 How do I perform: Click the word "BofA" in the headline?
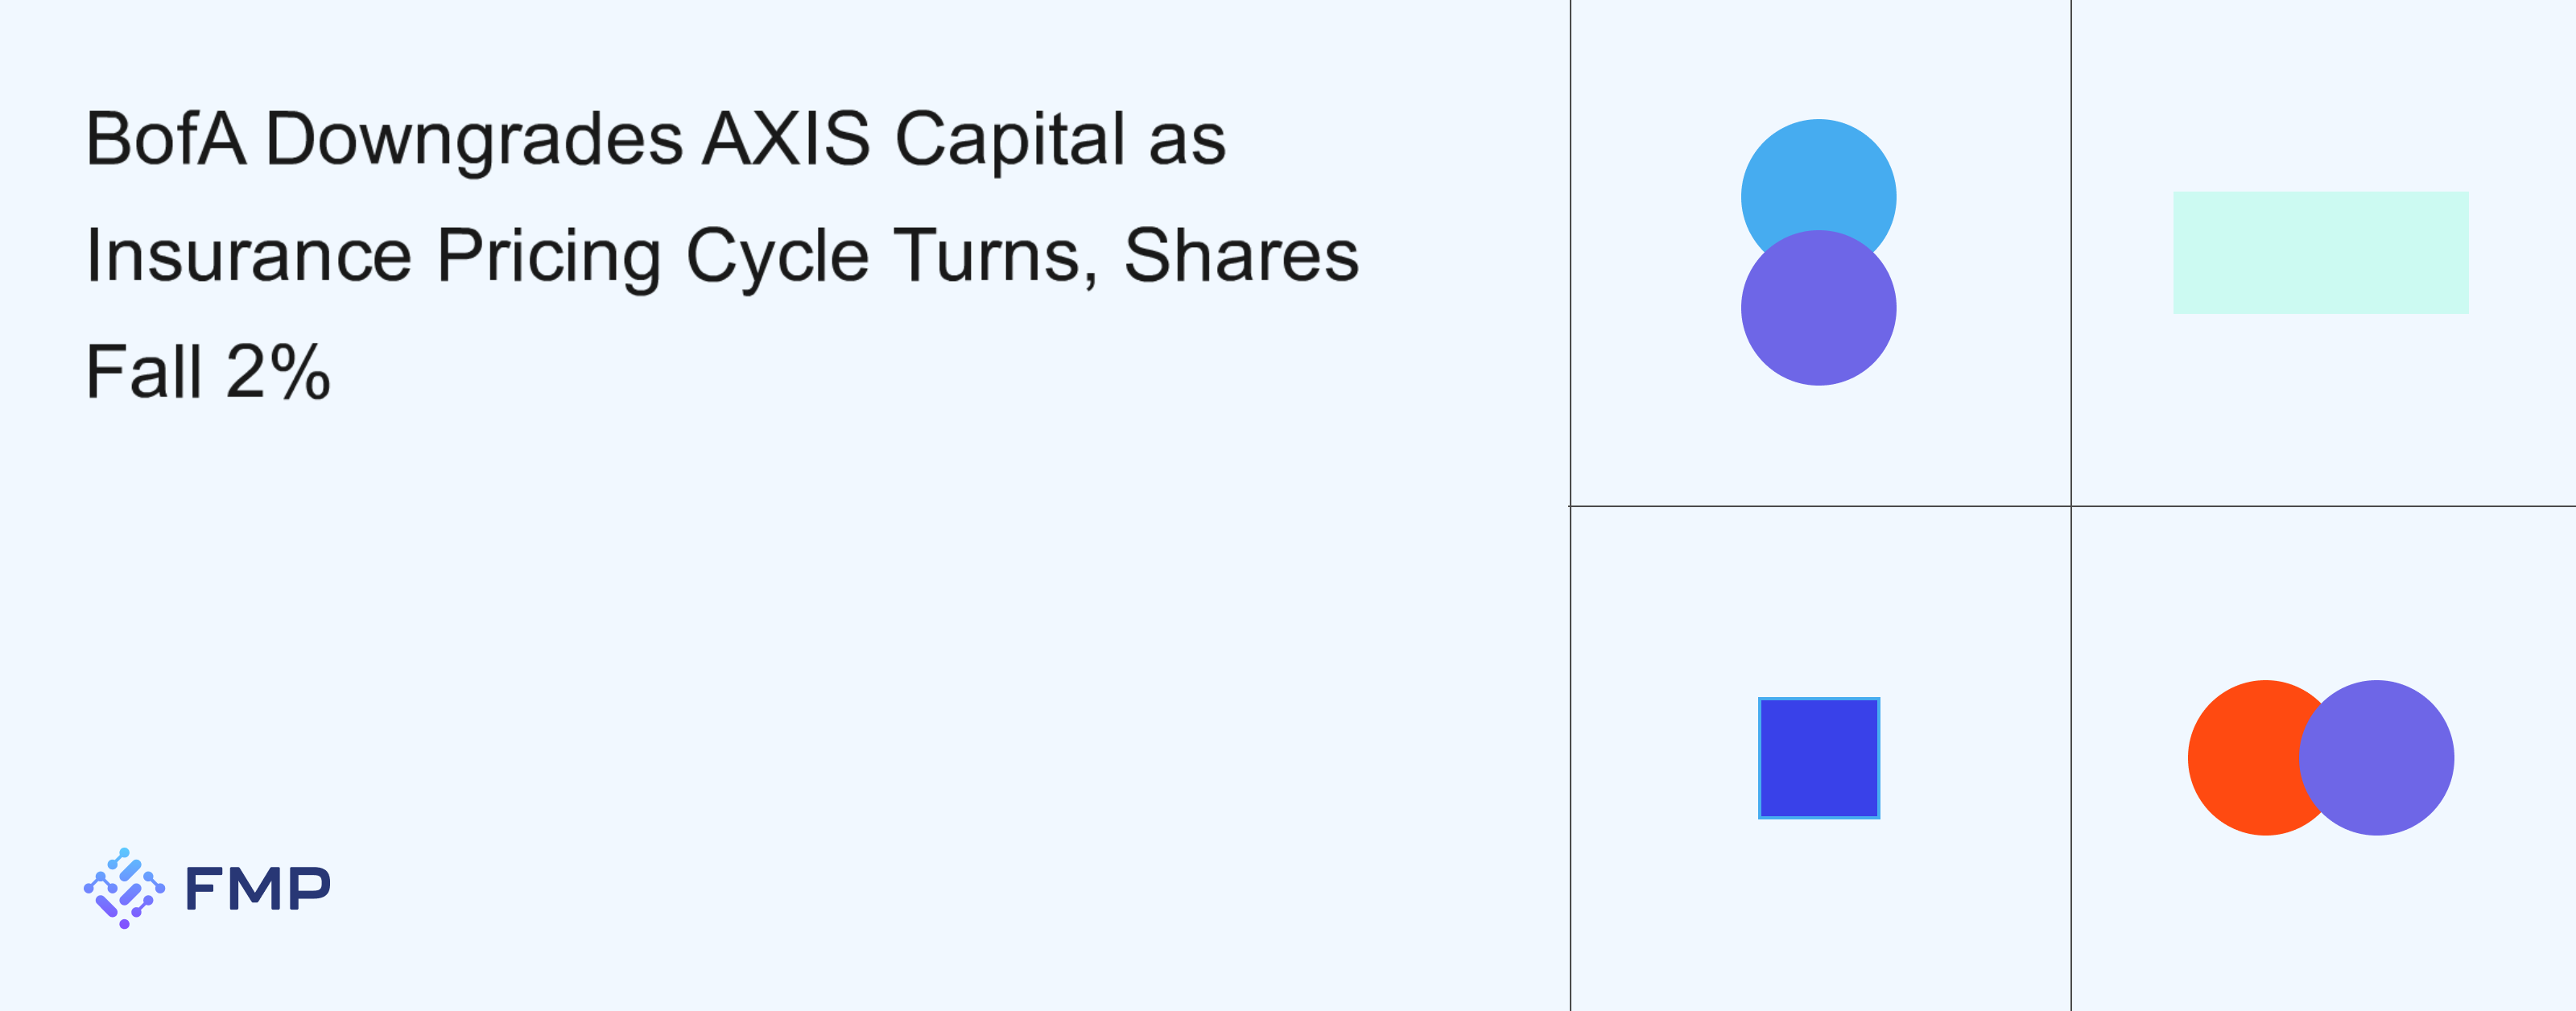click(165, 139)
